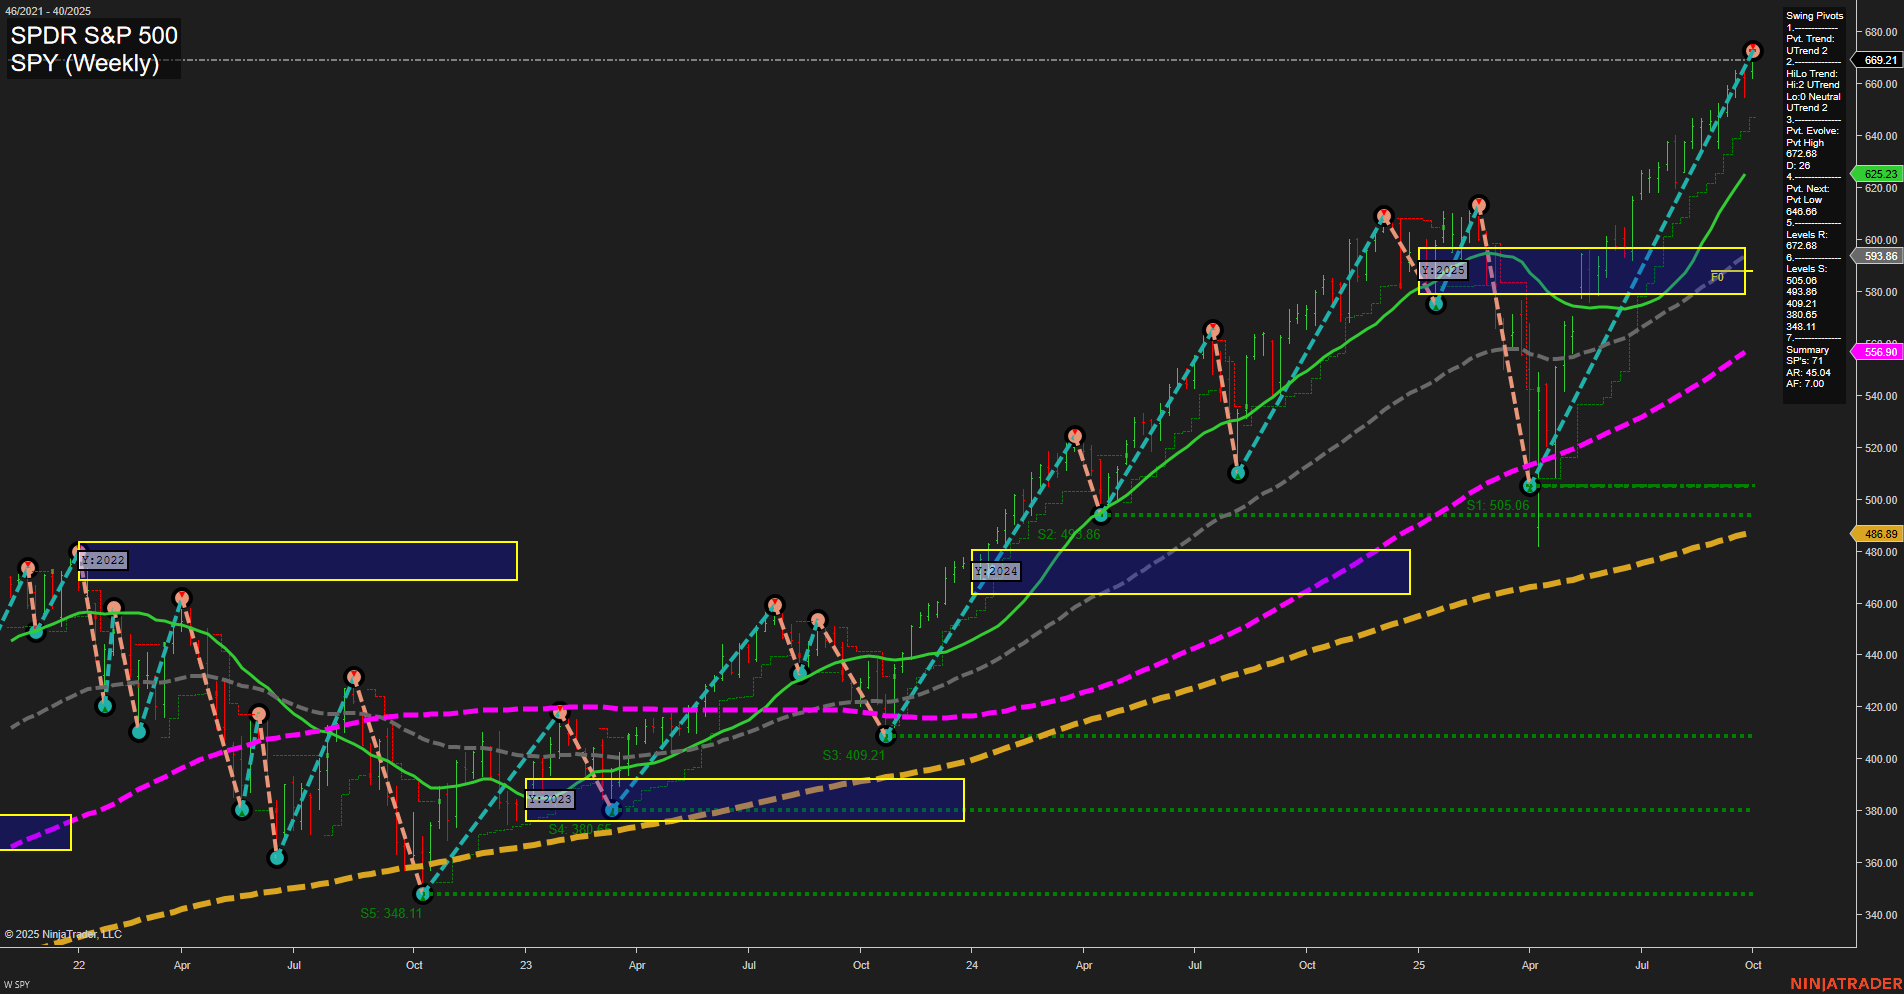Click the teal pivot dot near S1: 505.06

[1531, 486]
